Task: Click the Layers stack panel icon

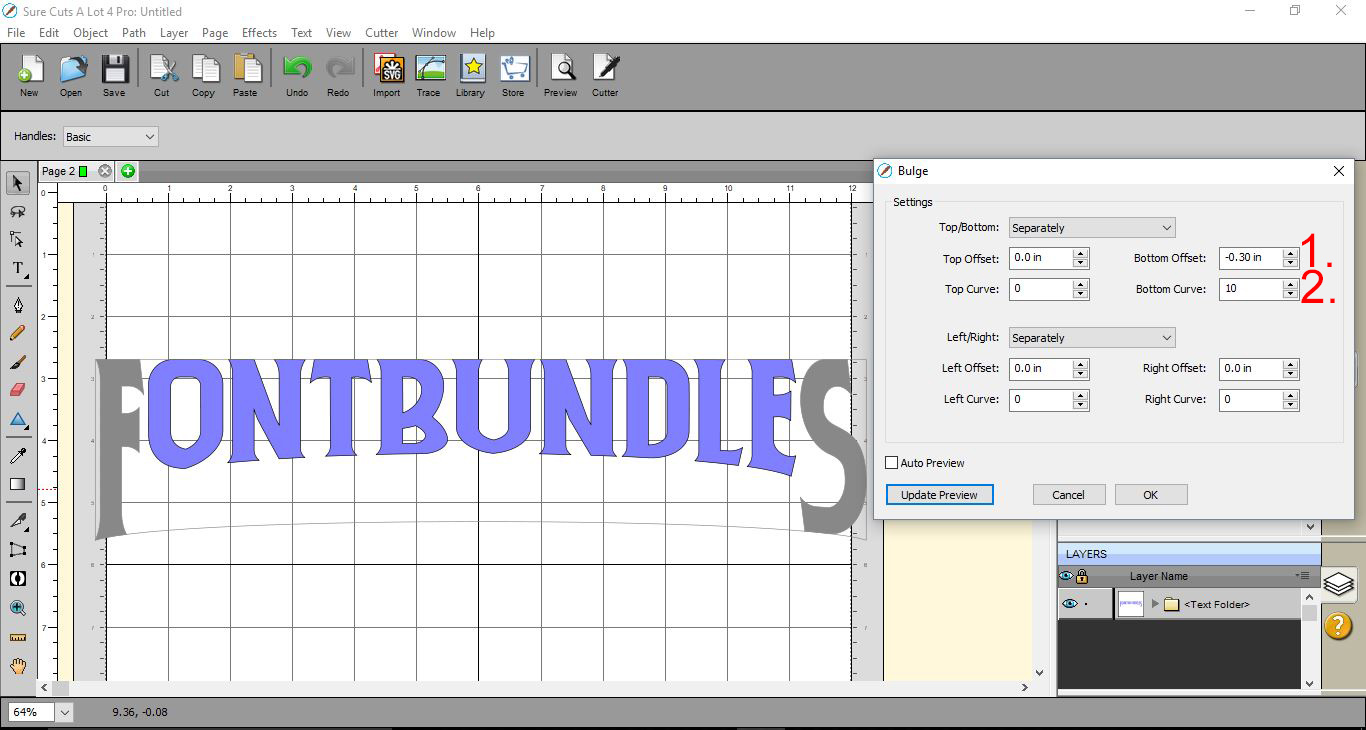Action: 1338,584
